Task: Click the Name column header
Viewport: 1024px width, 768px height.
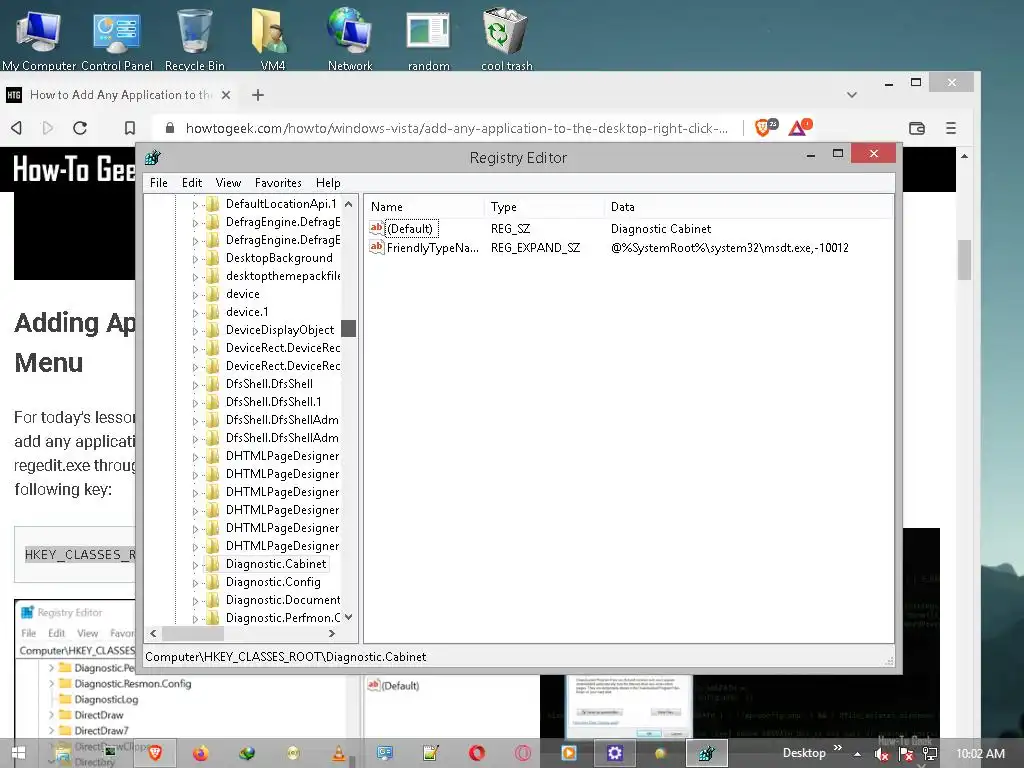Action: [424, 206]
